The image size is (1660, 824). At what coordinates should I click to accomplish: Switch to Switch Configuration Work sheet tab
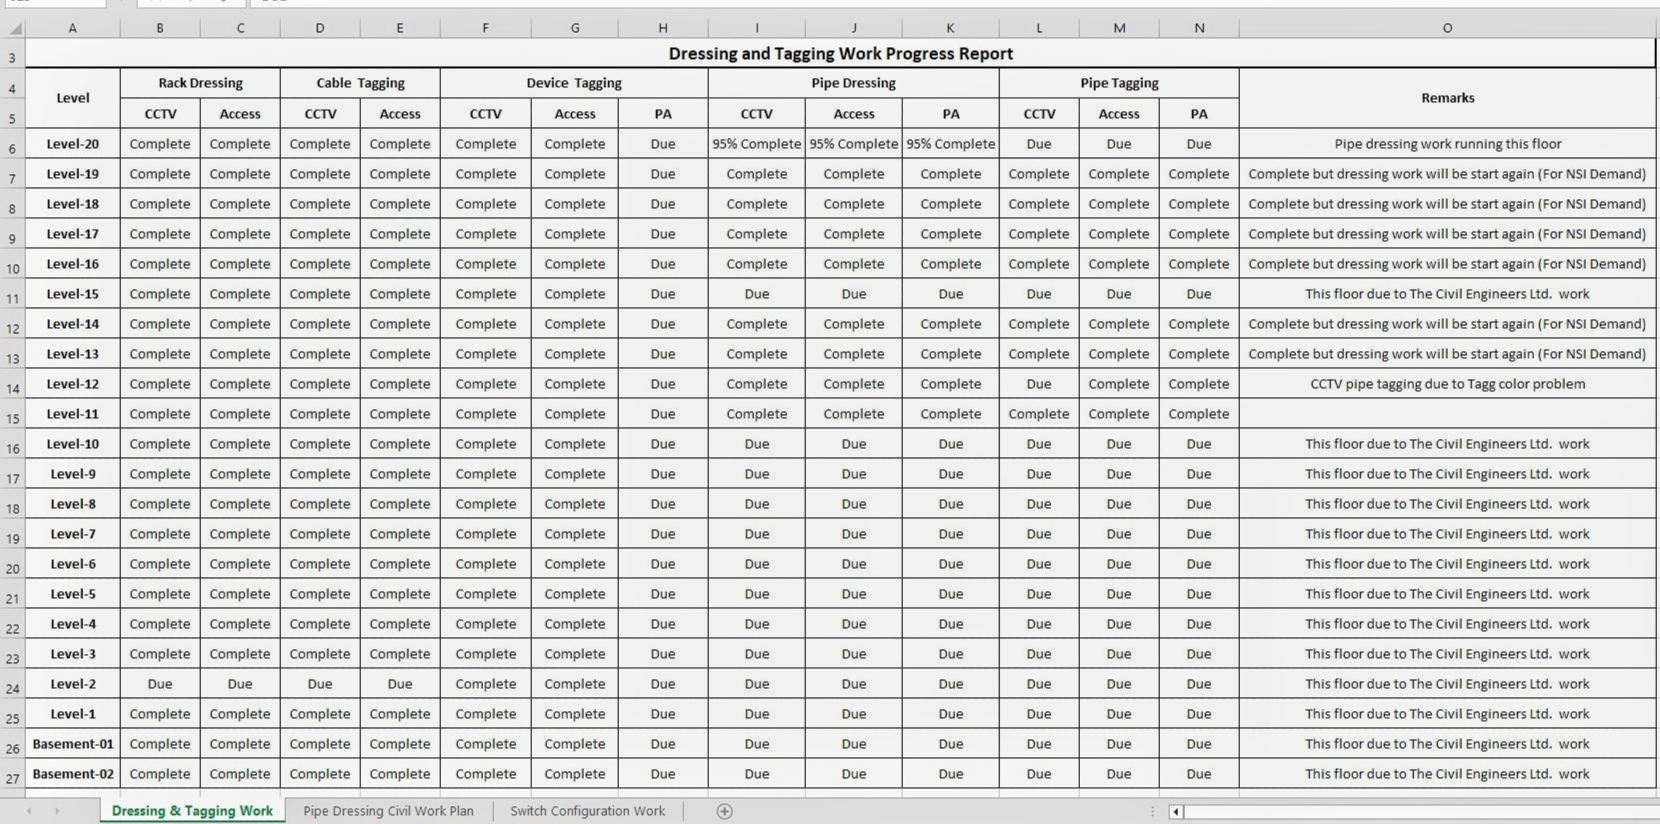(587, 811)
